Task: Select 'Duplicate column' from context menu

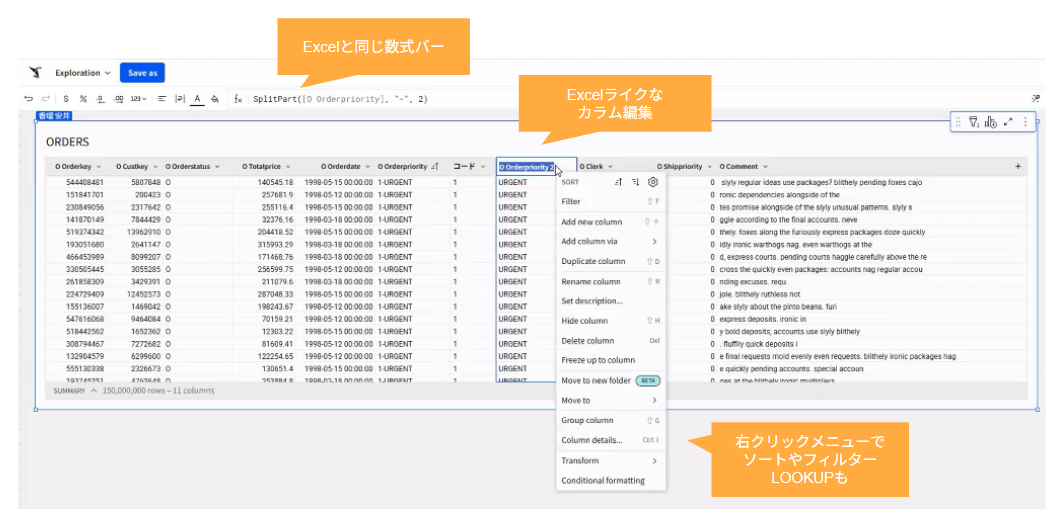Action: coord(594,261)
